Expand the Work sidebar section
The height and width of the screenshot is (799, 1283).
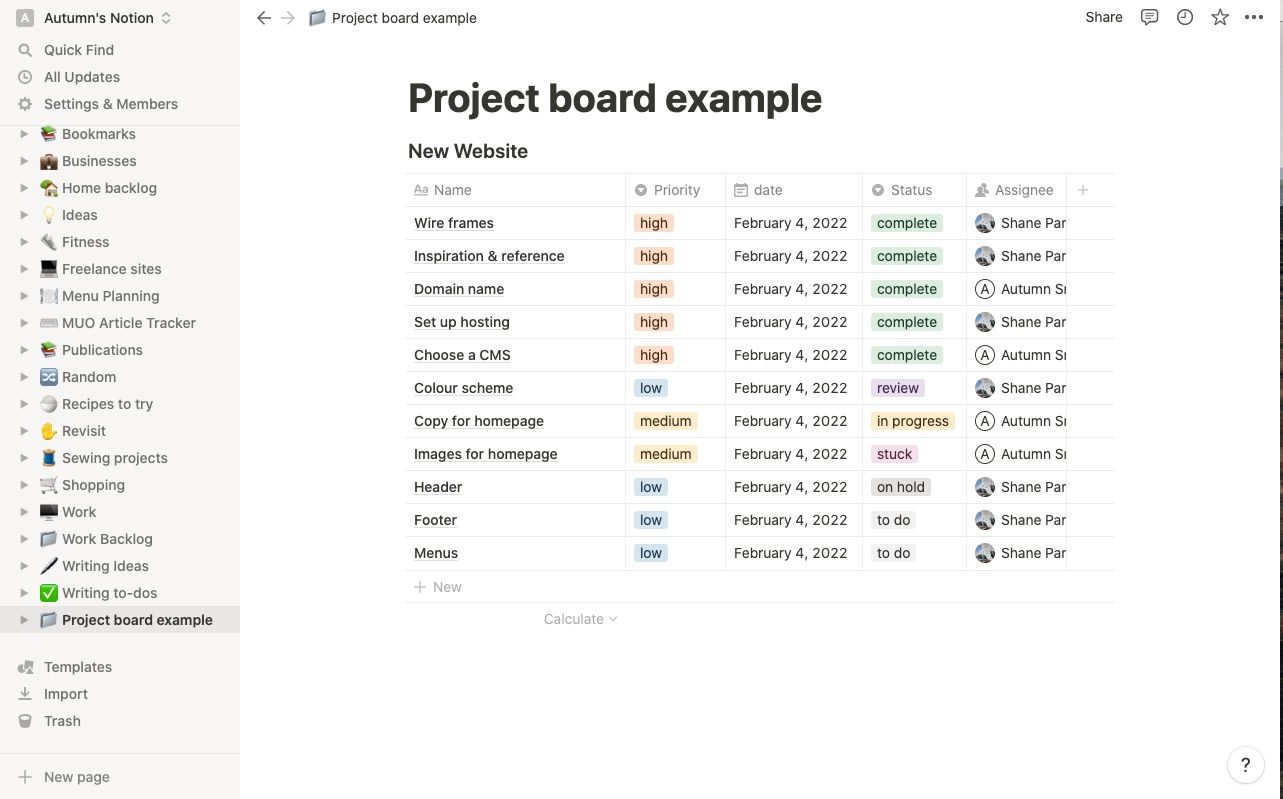(24, 511)
